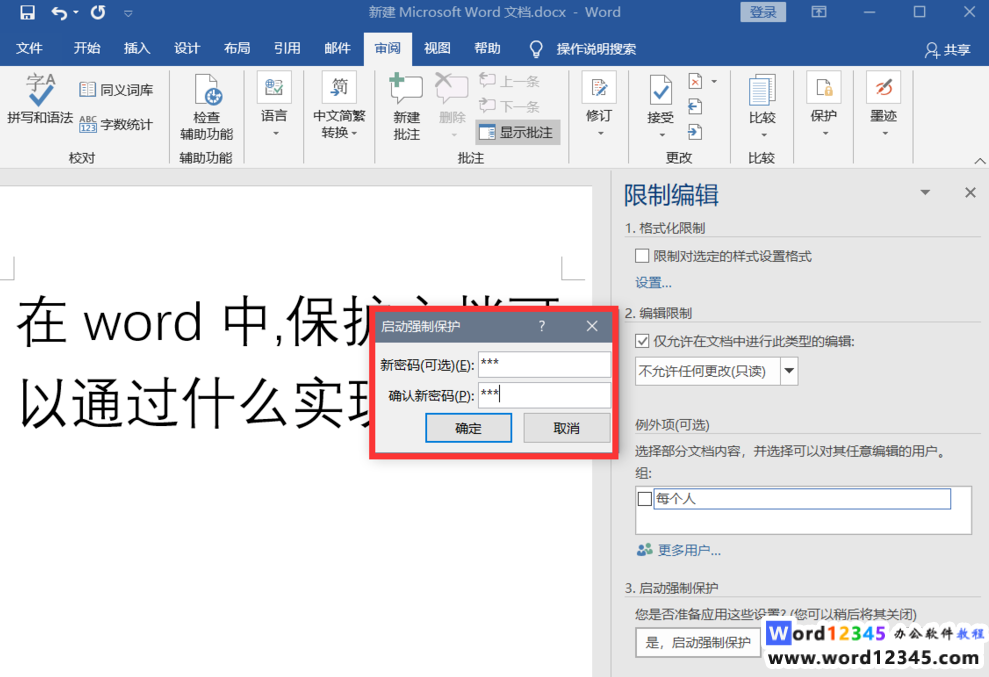This screenshot has height=677, width=989.
Task: Click next change icon in 更改 group
Action: coord(694,132)
